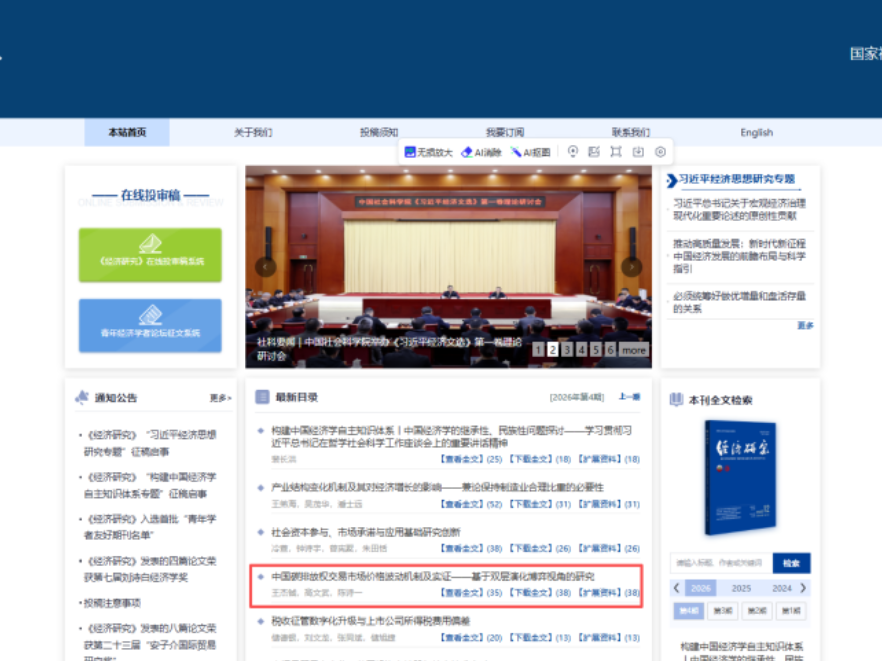
Task: Click the download image icon in floating toolbar
Action: [x=638, y=152]
